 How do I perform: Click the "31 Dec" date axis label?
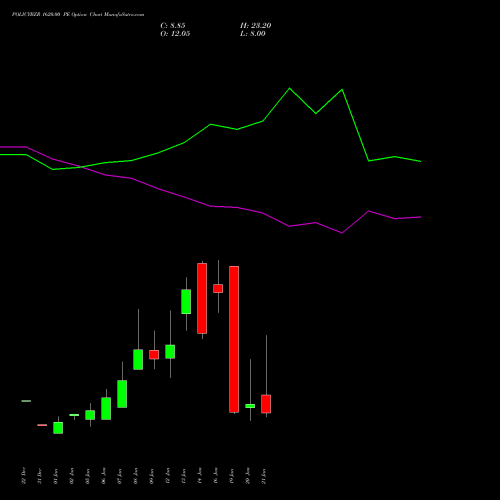[x=39, y=476]
